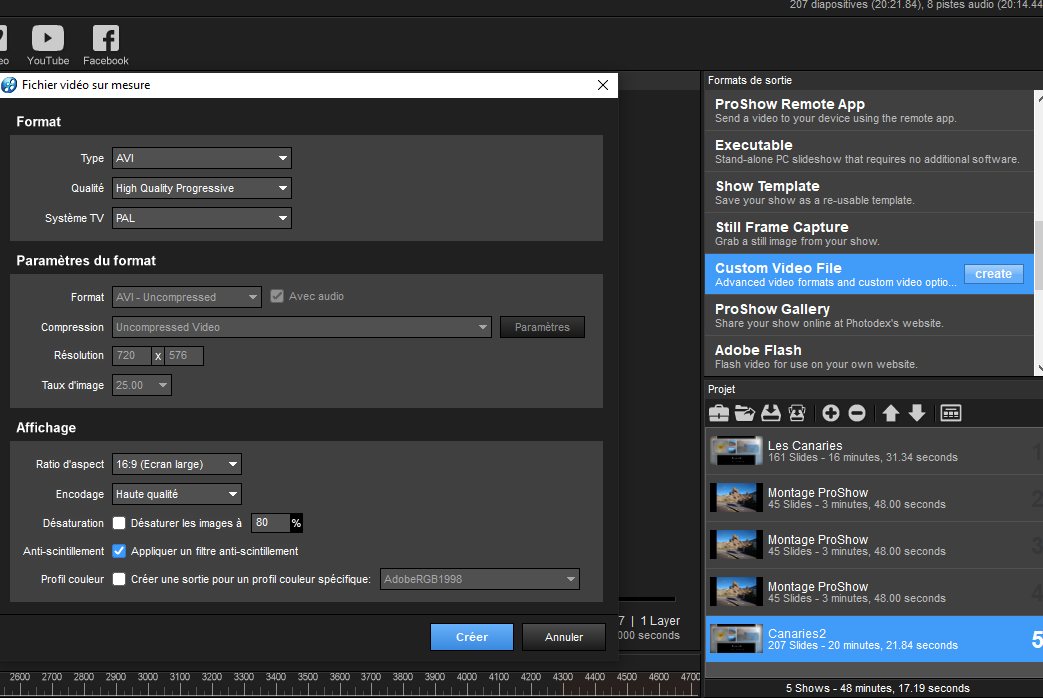Move selected show down with arrow icon
The height and width of the screenshot is (698, 1043).
point(917,413)
